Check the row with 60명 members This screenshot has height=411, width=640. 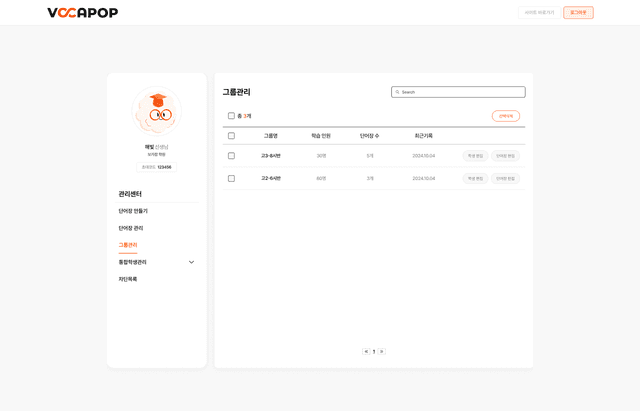tap(231, 178)
